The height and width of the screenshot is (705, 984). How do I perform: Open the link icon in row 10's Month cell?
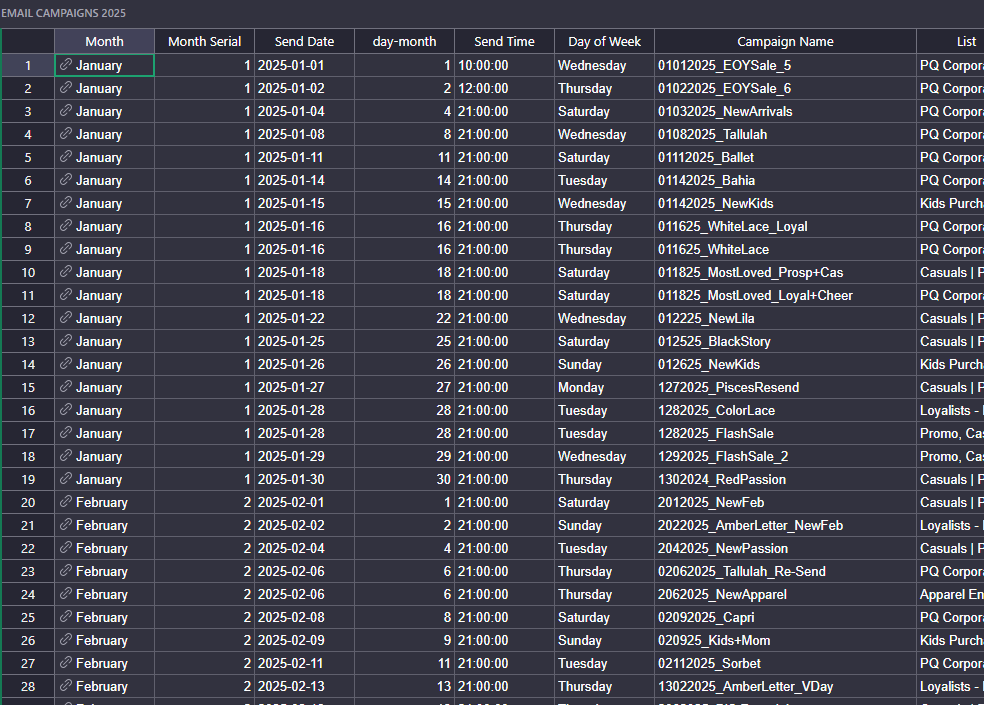click(x=66, y=272)
